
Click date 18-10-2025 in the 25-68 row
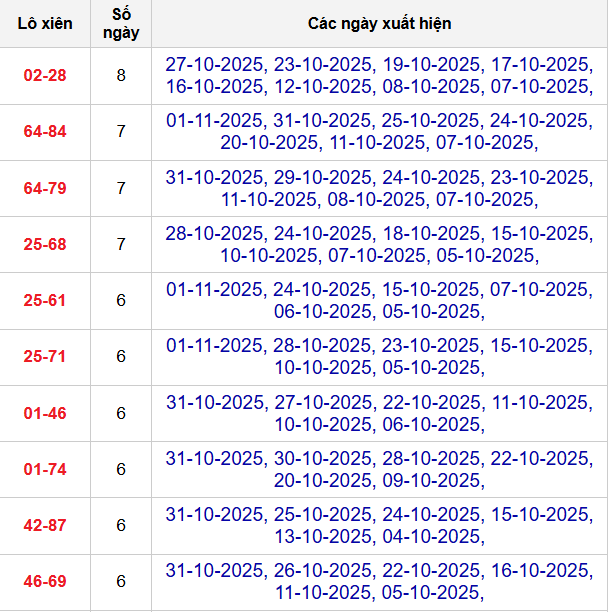pos(430,233)
